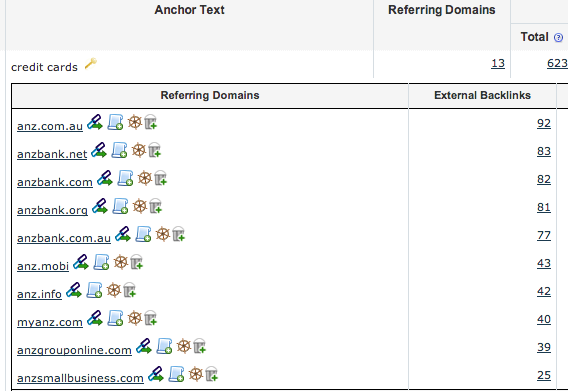Add anz.mobi to bucket
The width and height of the screenshot is (568, 391).
pos(137,262)
